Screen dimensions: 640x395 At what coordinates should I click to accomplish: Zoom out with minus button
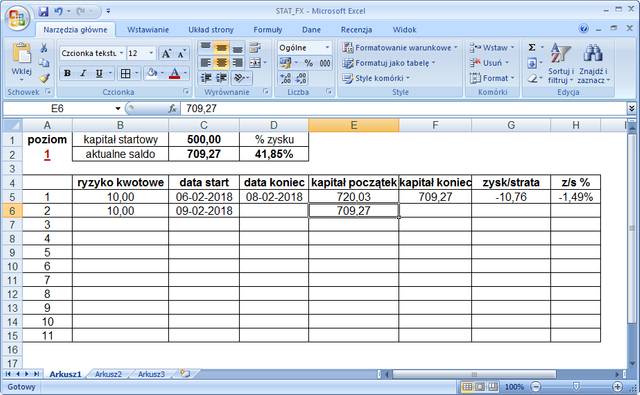536,386
